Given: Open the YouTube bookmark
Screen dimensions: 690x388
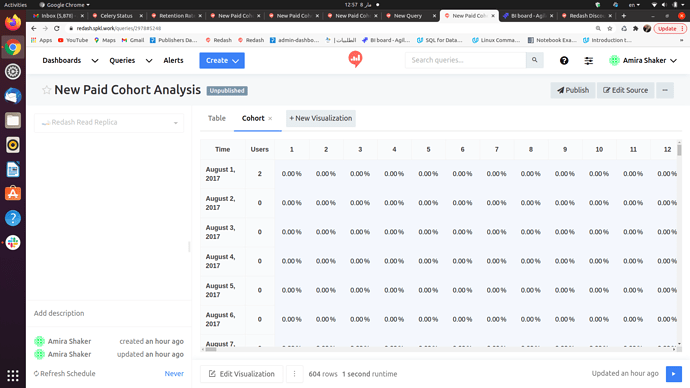Looking at the screenshot, I should click(73, 40).
